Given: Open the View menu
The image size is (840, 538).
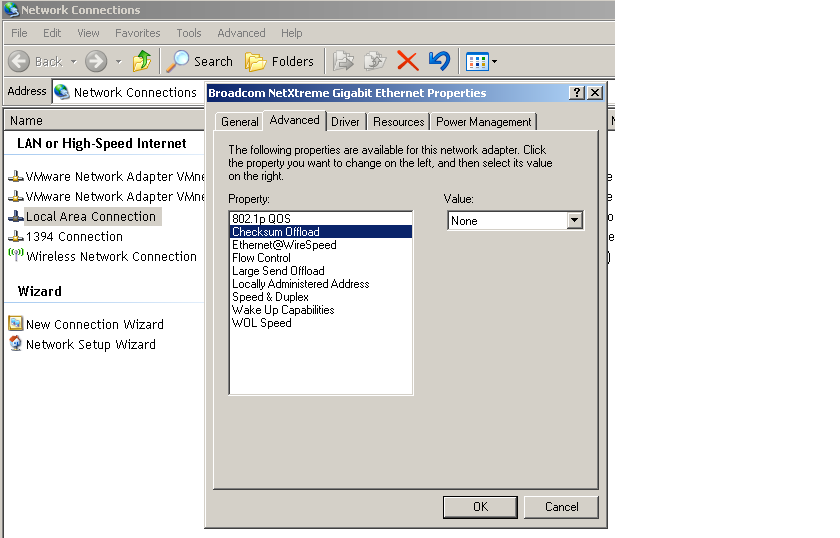Looking at the screenshot, I should [x=88, y=33].
